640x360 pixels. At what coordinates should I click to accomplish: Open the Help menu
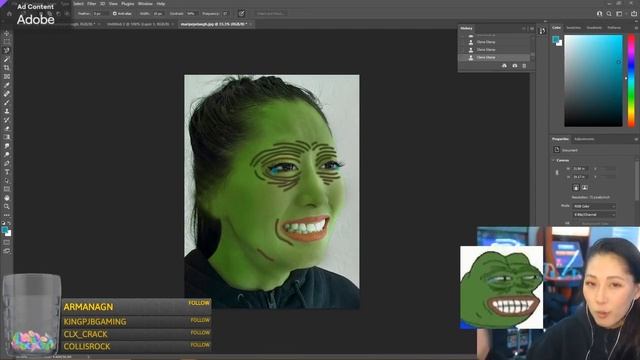[x=161, y=4]
